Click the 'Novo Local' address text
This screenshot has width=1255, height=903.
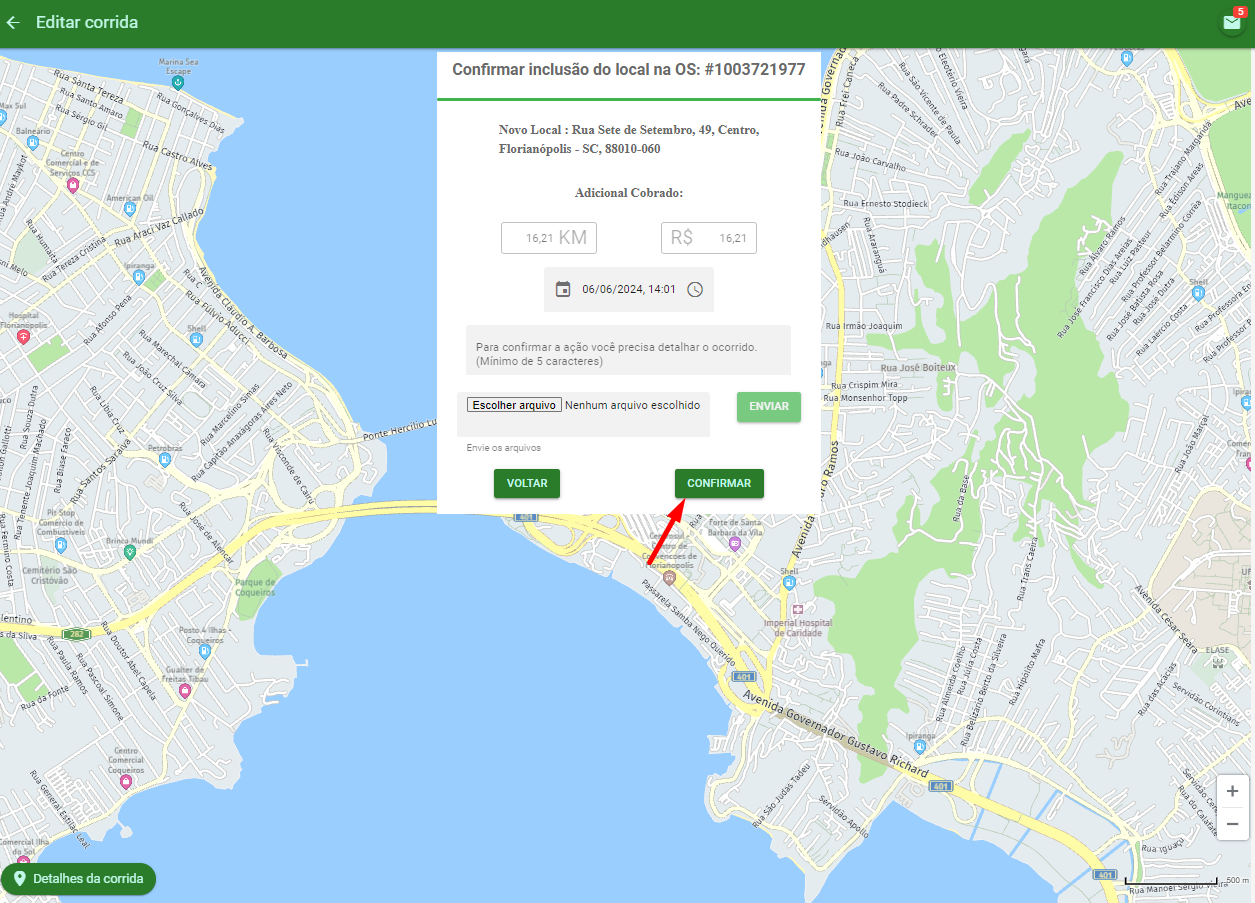[629, 140]
